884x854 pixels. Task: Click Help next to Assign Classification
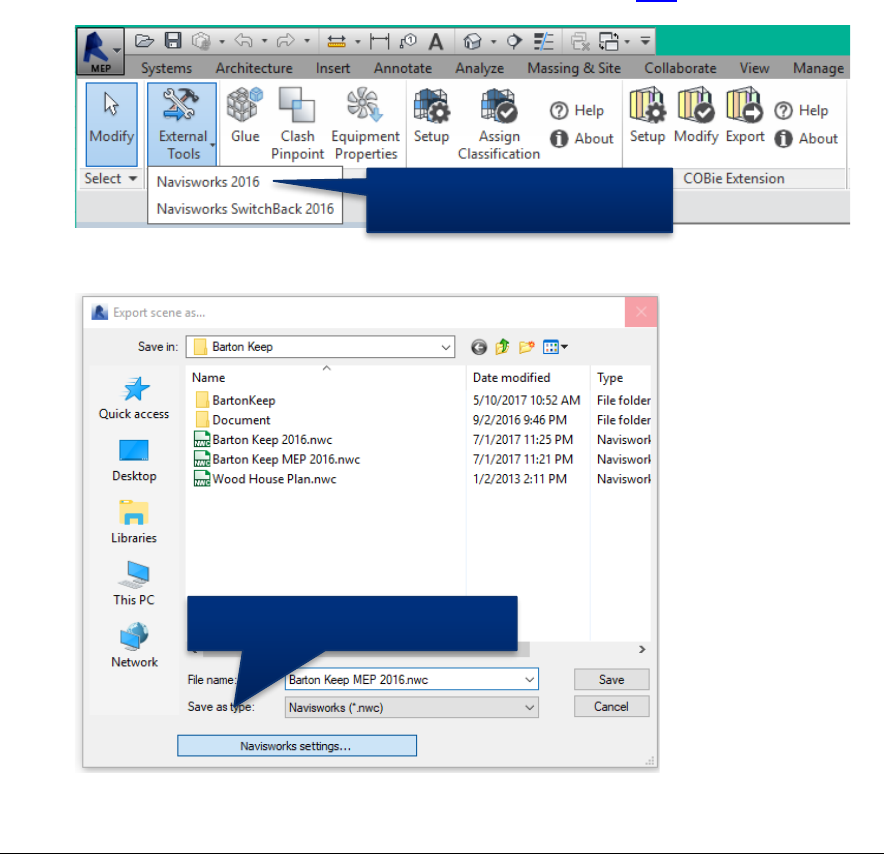(577, 110)
